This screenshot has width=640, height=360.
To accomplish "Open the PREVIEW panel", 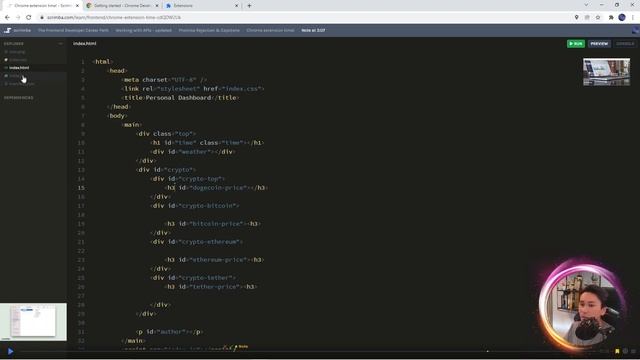I will [599, 44].
